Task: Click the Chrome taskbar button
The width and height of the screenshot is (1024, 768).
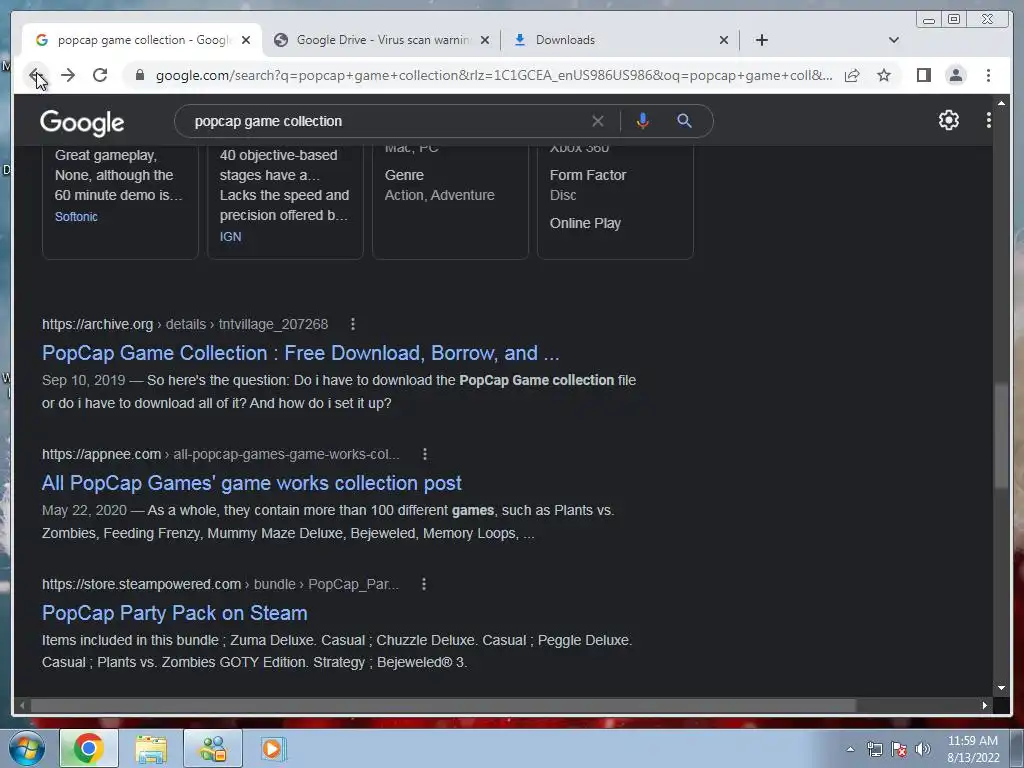Action: 88,748
